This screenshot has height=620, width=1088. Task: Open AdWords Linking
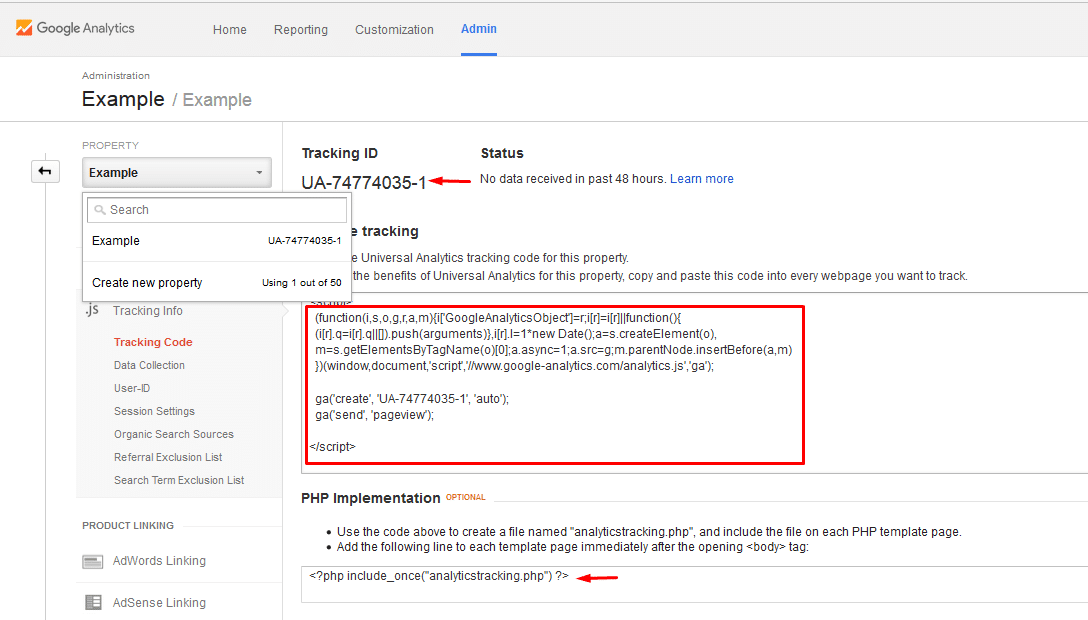point(160,561)
